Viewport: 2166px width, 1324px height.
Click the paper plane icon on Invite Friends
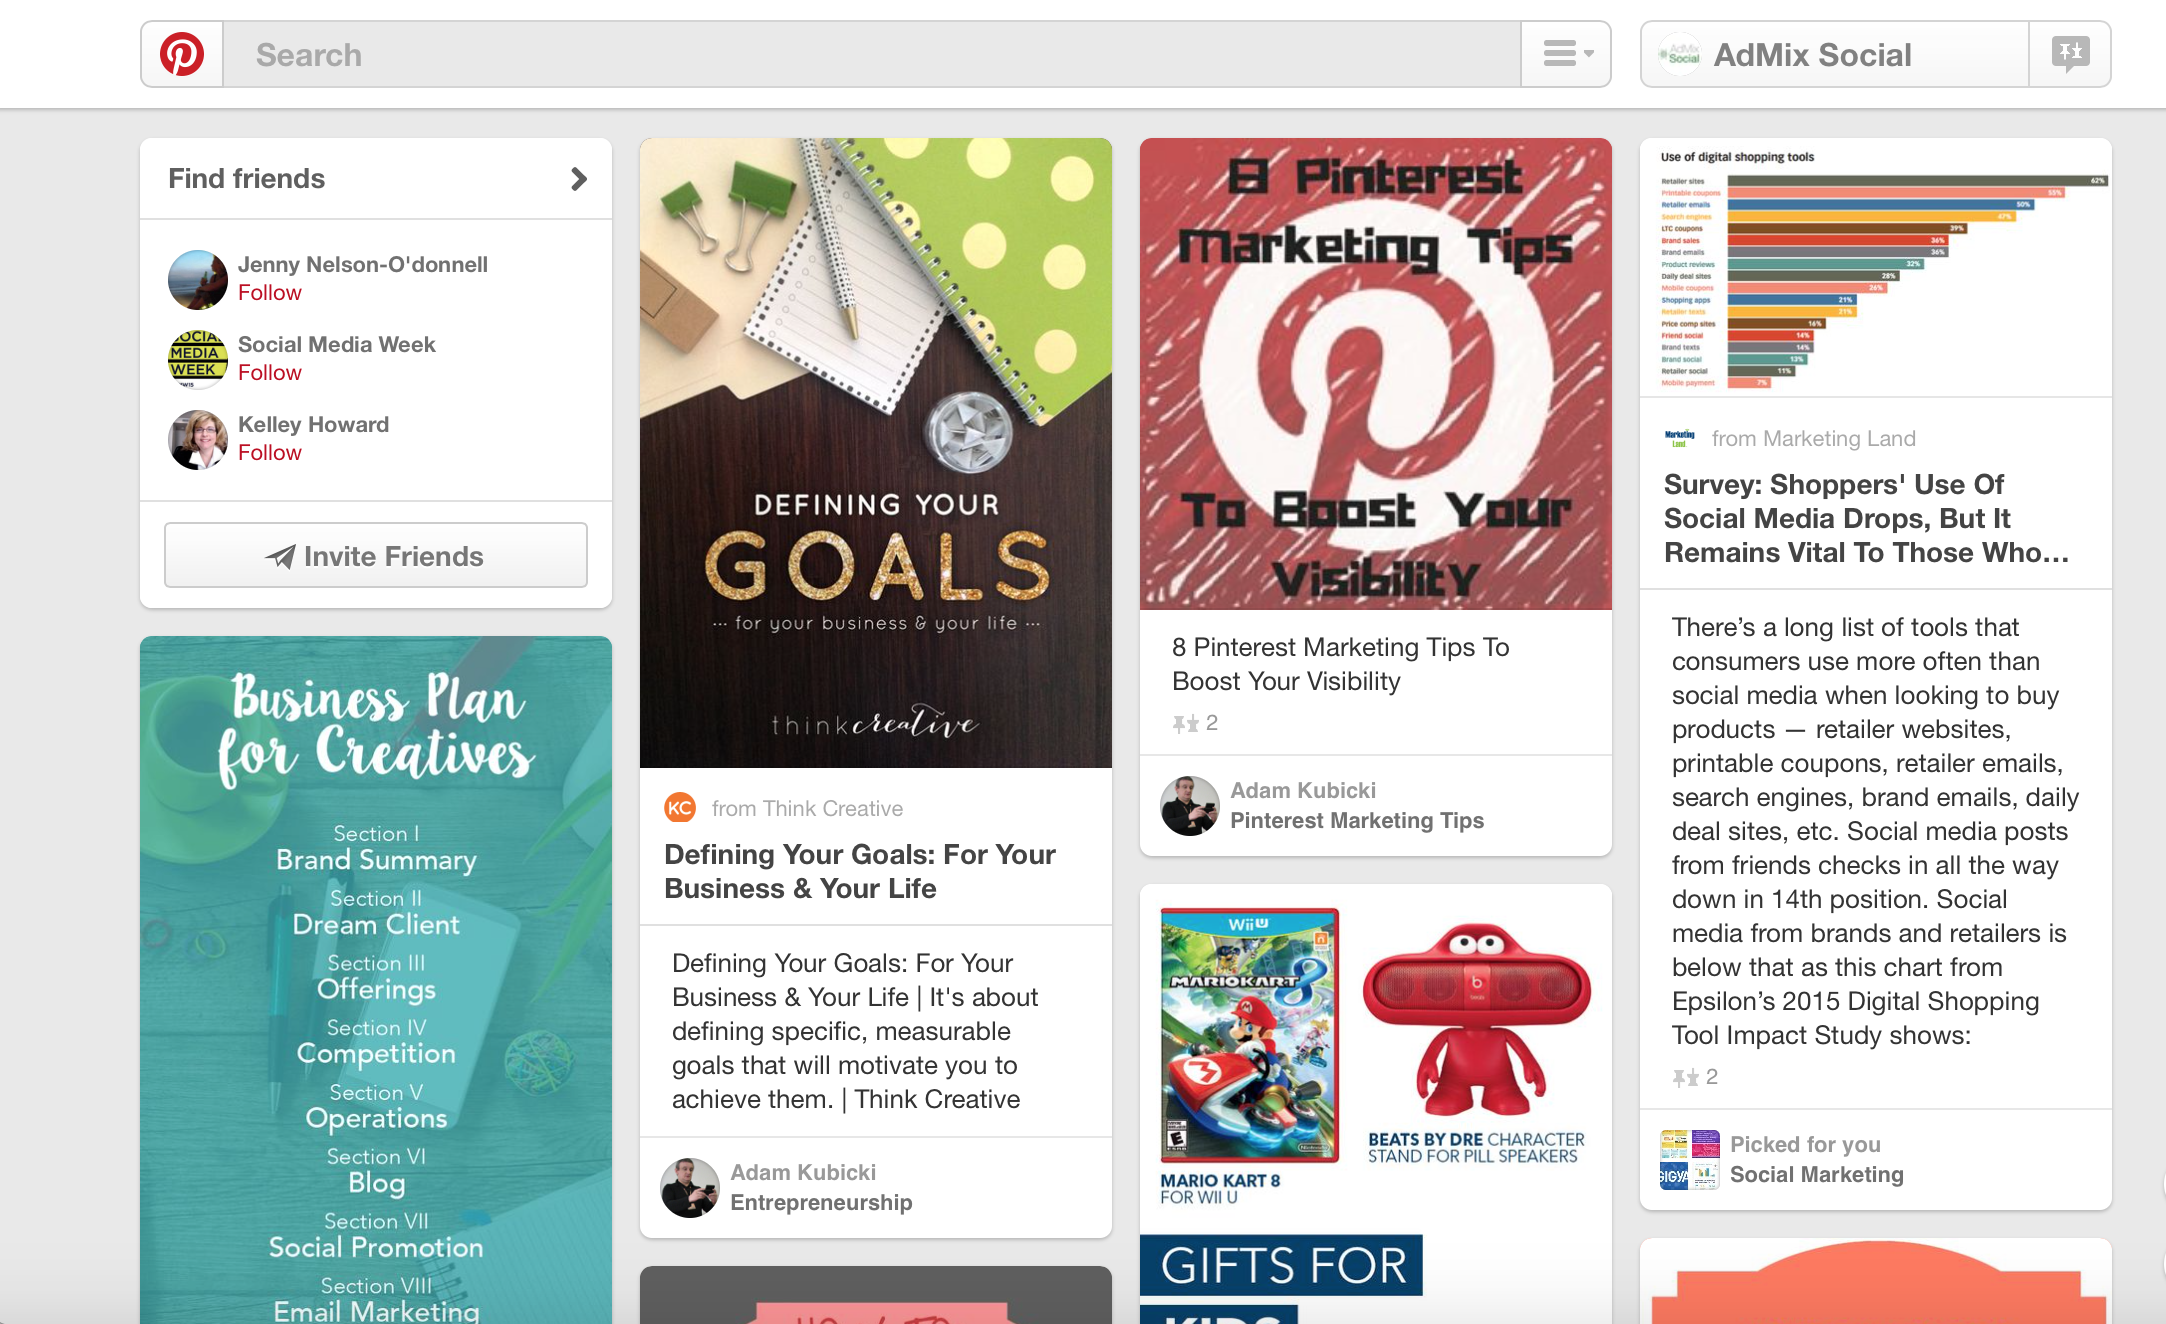(x=281, y=556)
